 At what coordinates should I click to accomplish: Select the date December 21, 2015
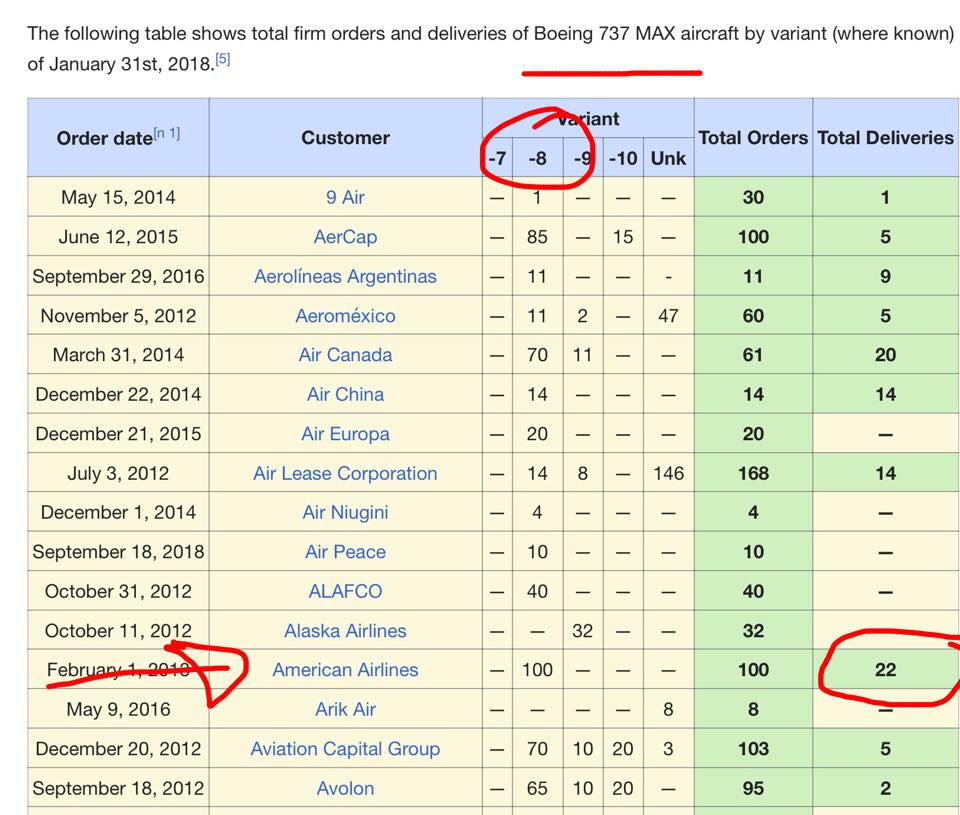coord(118,434)
